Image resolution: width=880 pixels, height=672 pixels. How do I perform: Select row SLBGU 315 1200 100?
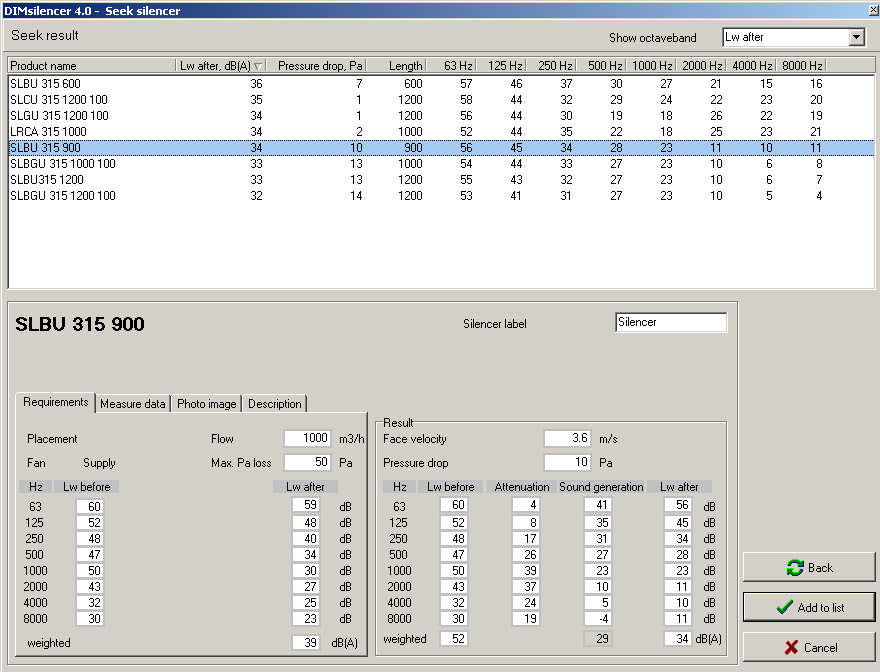[441, 195]
